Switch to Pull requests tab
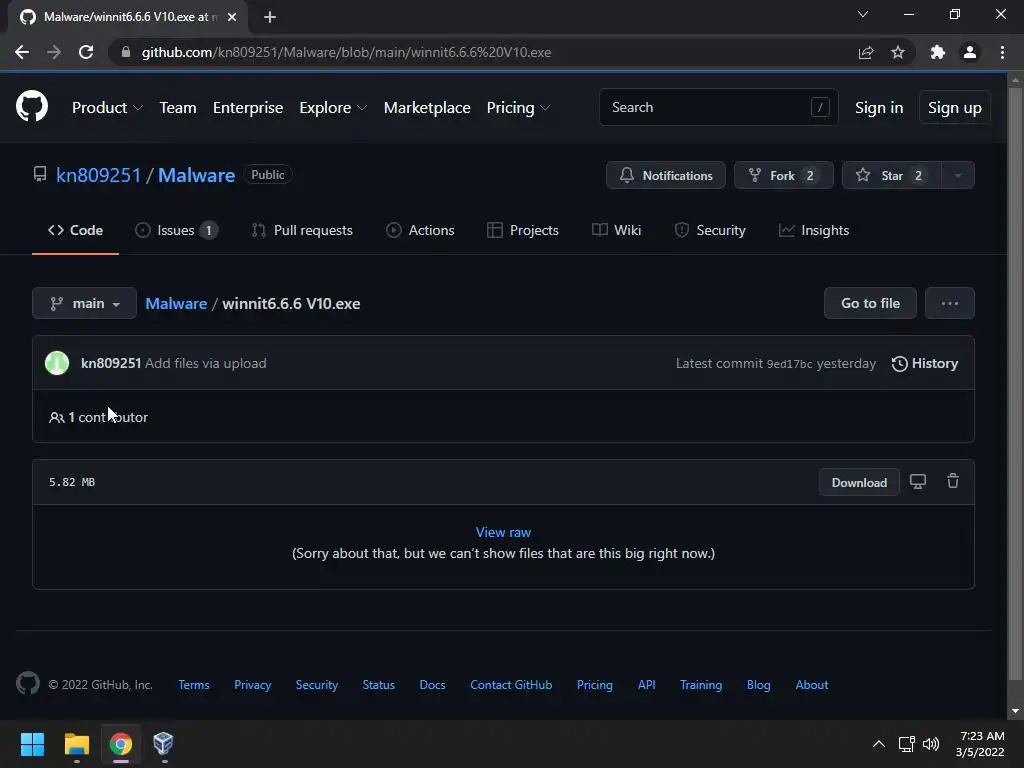The image size is (1024, 768). coord(302,230)
